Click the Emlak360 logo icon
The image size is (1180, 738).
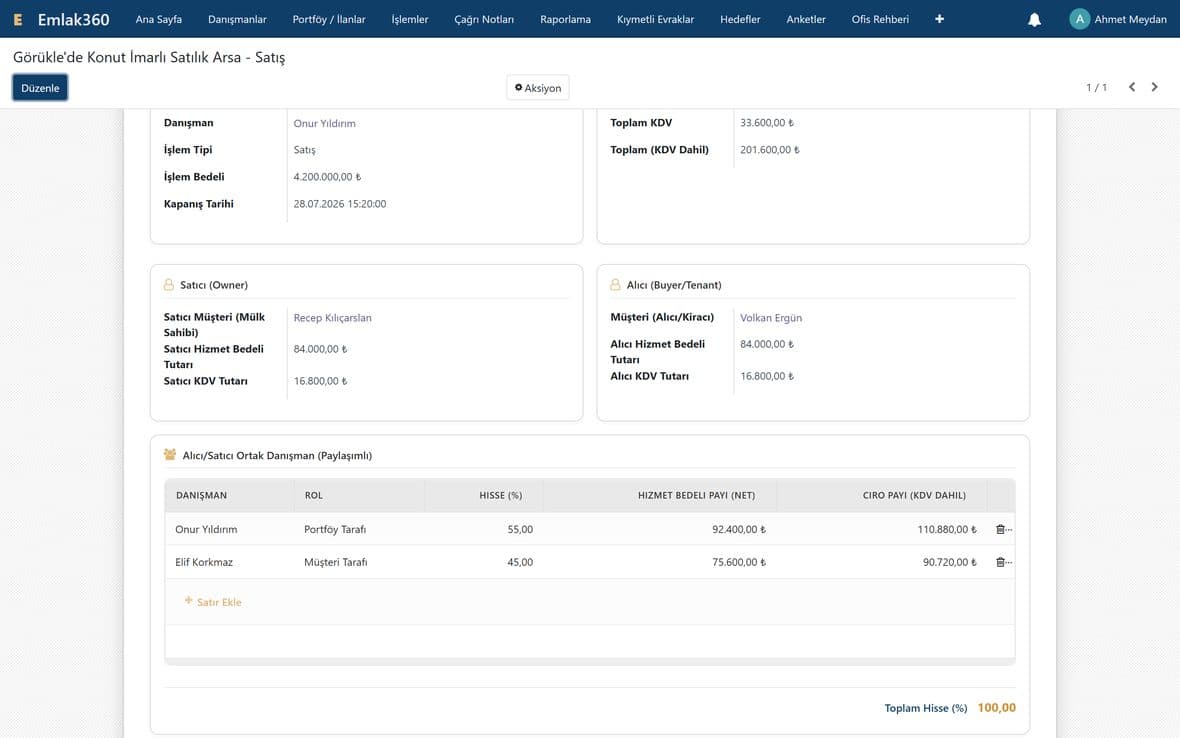[18, 20]
